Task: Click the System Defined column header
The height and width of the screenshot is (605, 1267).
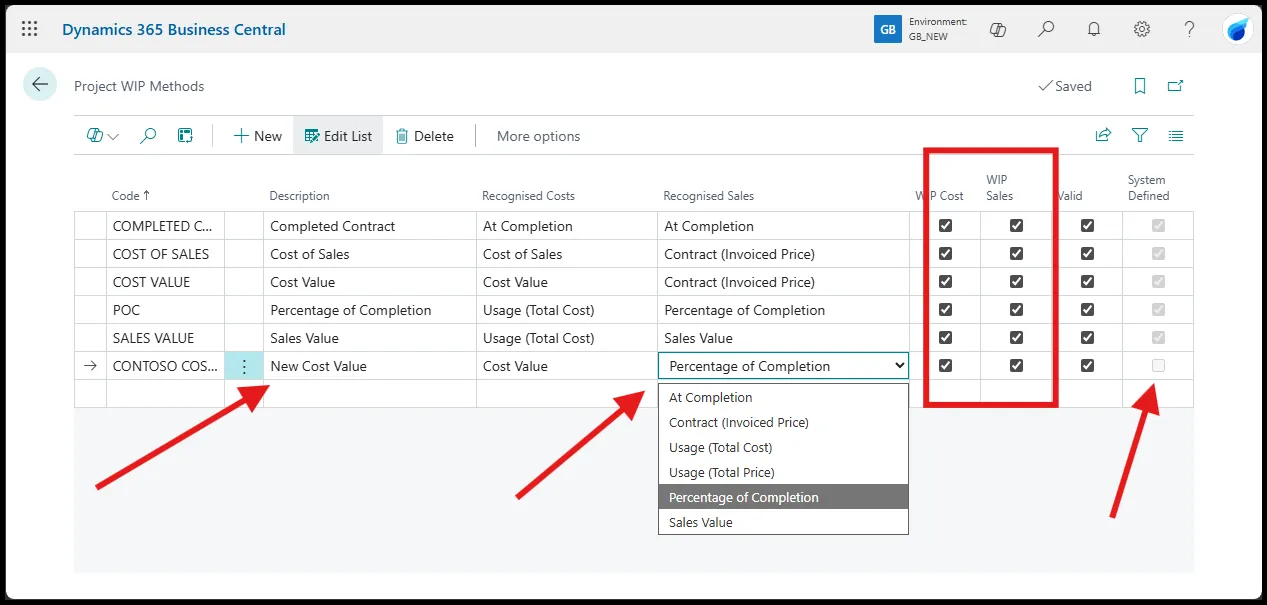Action: pos(1147,188)
